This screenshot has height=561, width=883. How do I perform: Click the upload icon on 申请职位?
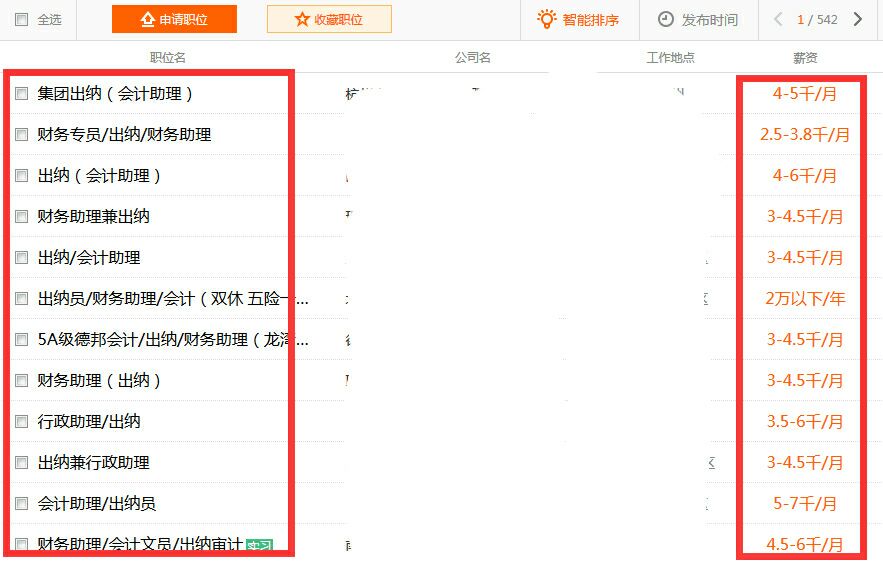[148, 19]
